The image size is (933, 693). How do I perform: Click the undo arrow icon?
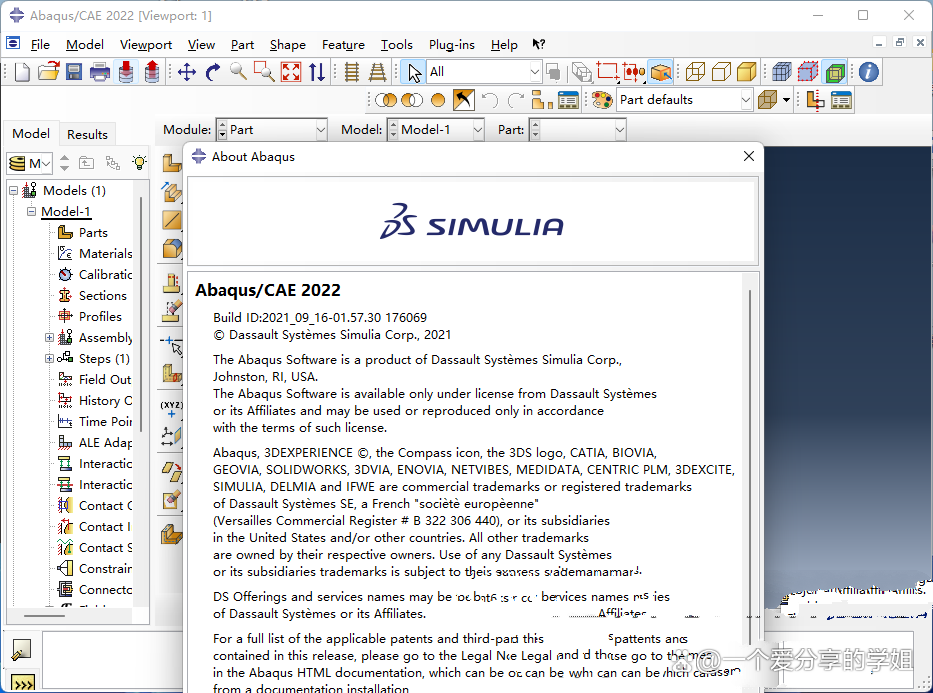pos(490,100)
